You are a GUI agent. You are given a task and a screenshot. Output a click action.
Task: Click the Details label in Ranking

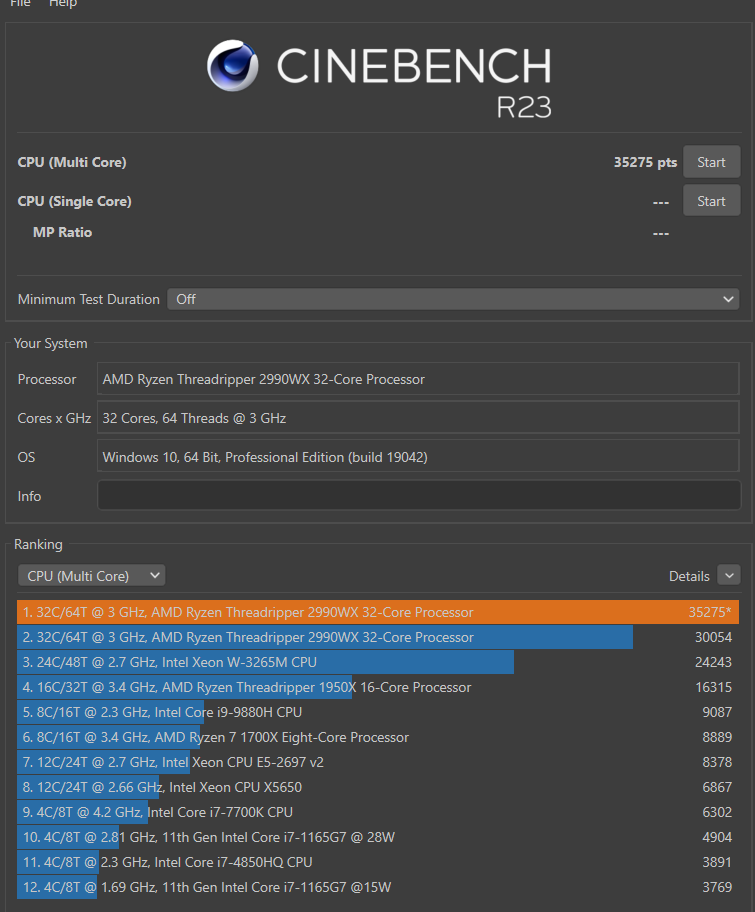[x=689, y=576]
